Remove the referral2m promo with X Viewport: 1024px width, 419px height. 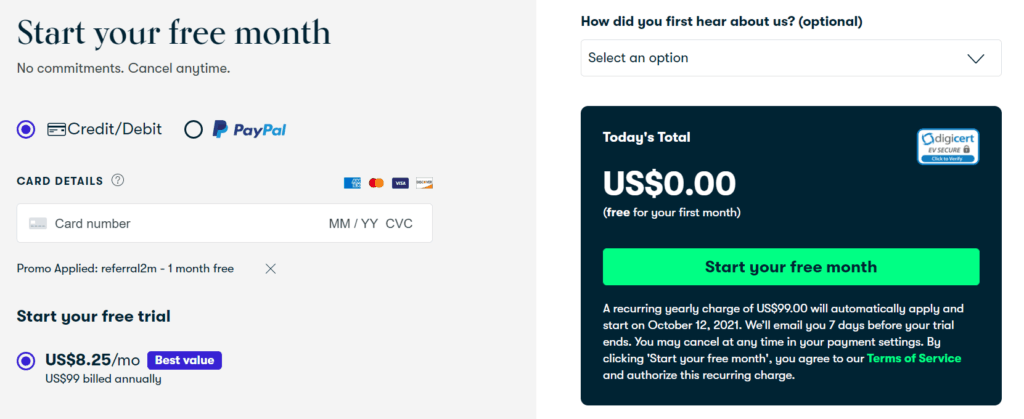pos(270,268)
